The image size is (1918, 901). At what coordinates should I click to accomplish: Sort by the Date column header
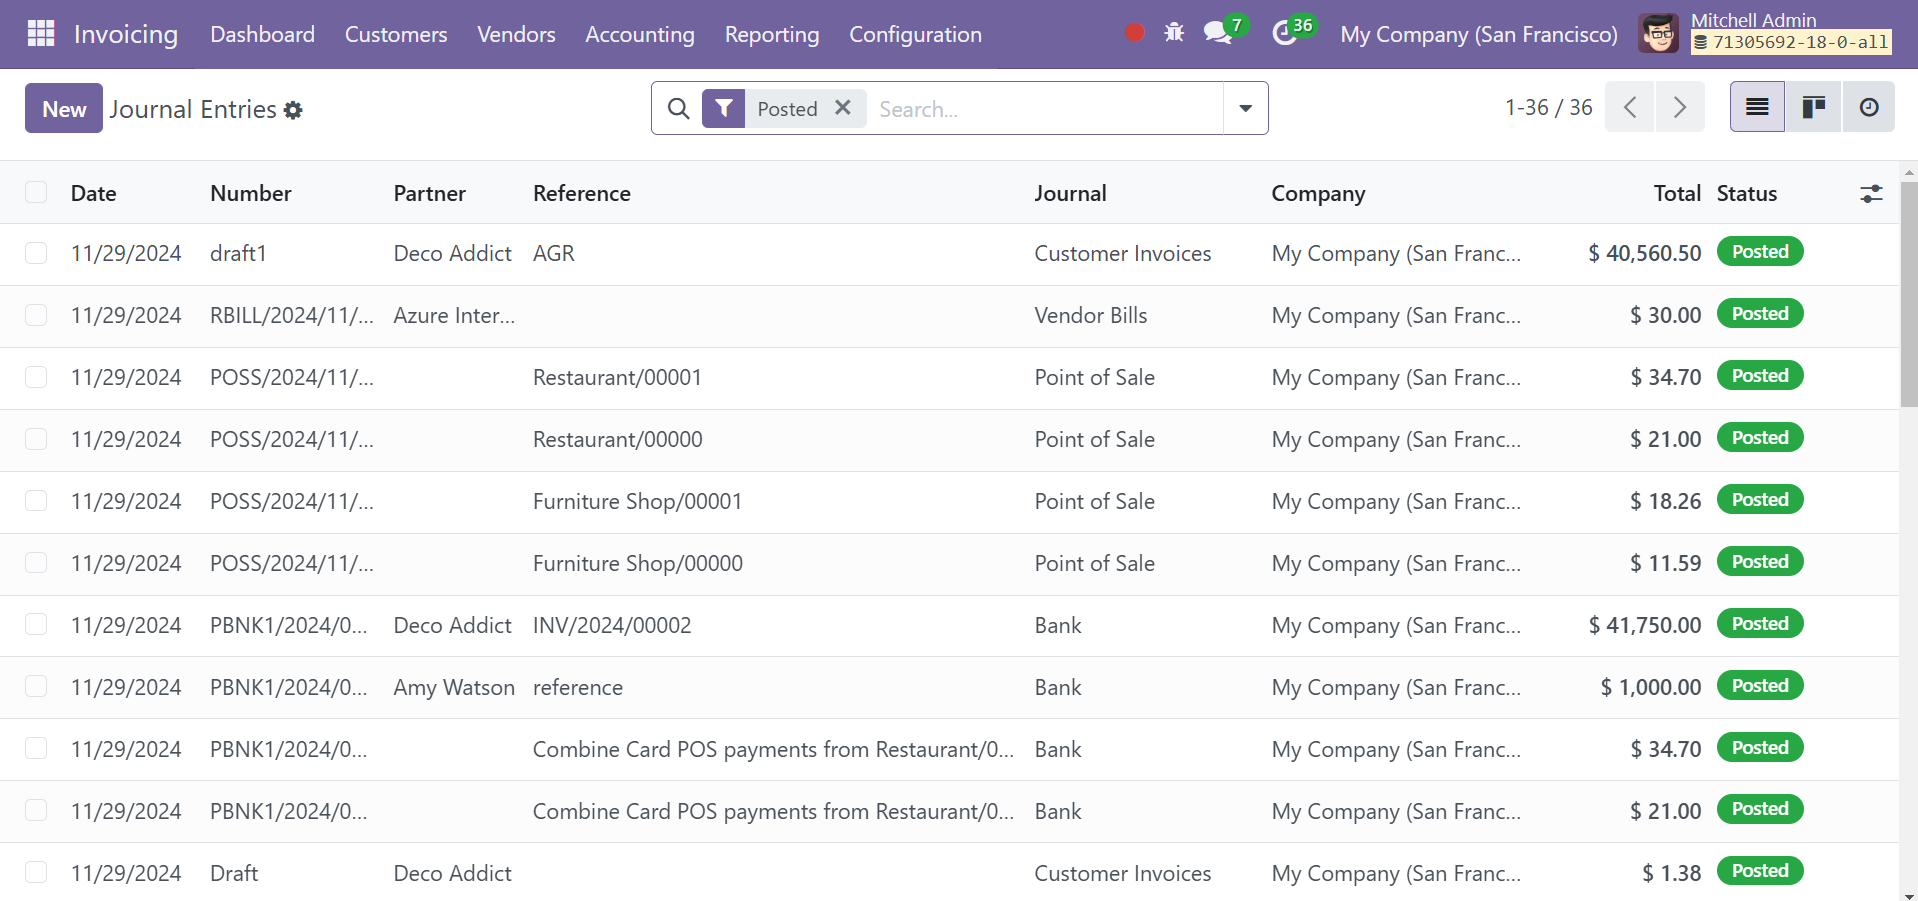point(94,193)
